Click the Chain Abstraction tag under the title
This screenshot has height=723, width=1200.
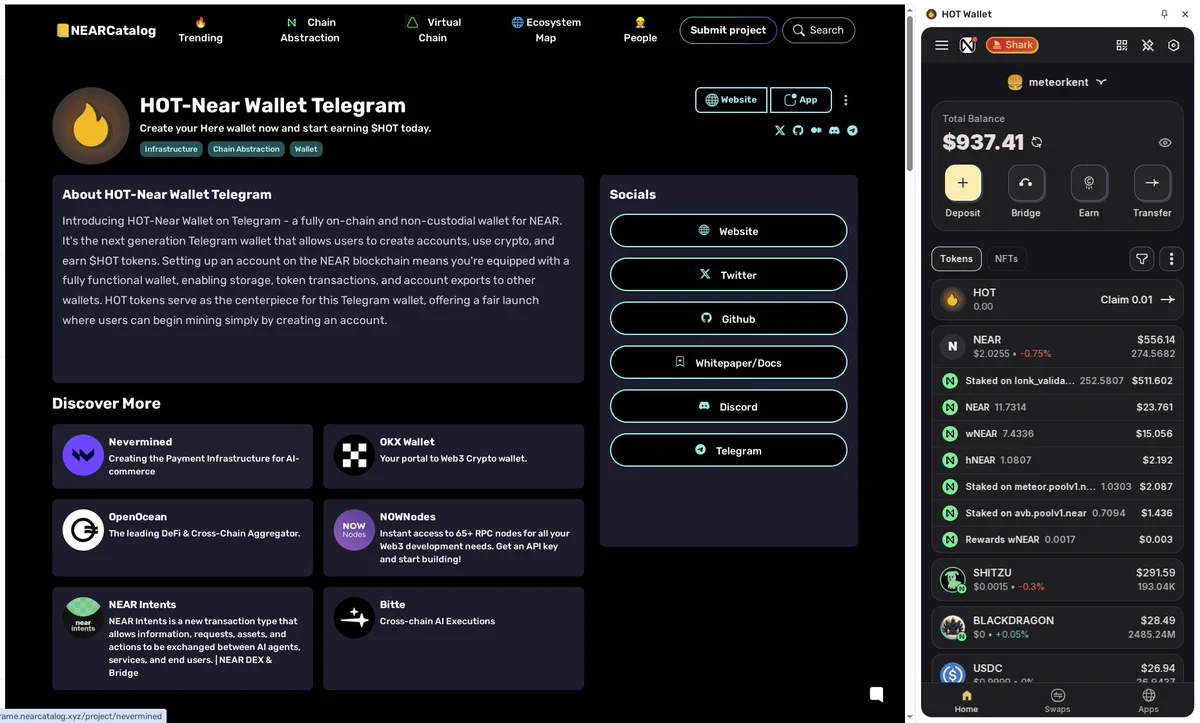246,149
